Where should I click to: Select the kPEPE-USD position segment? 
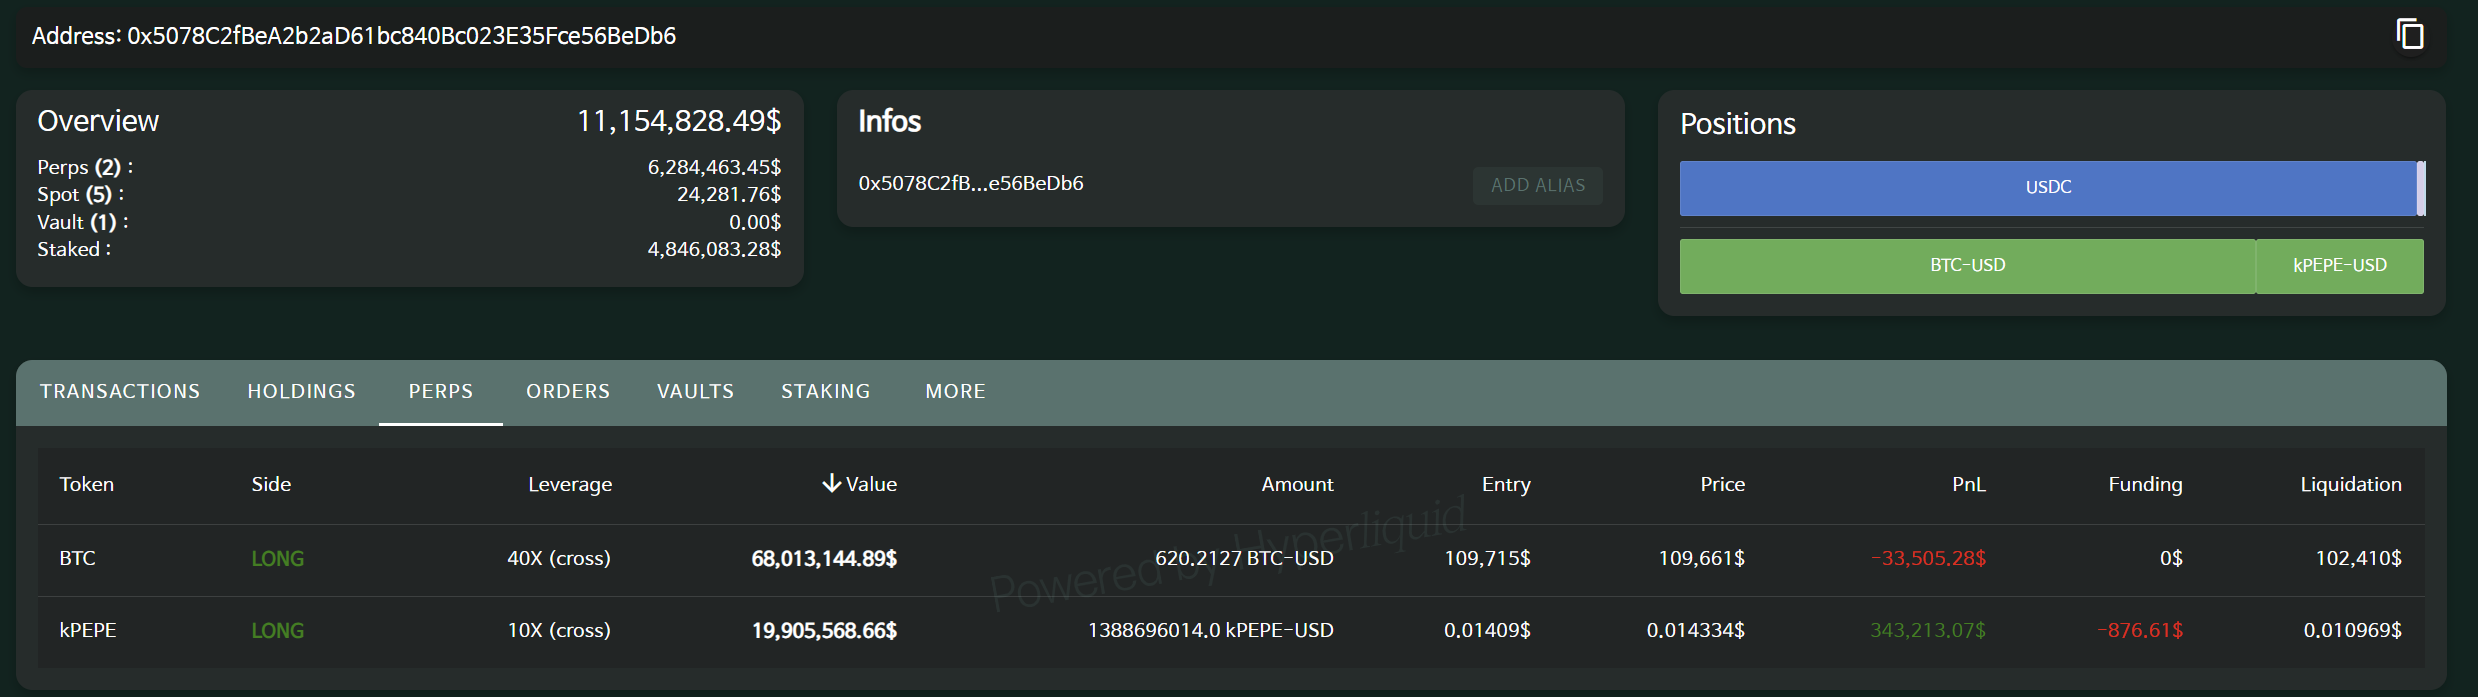tap(2339, 265)
